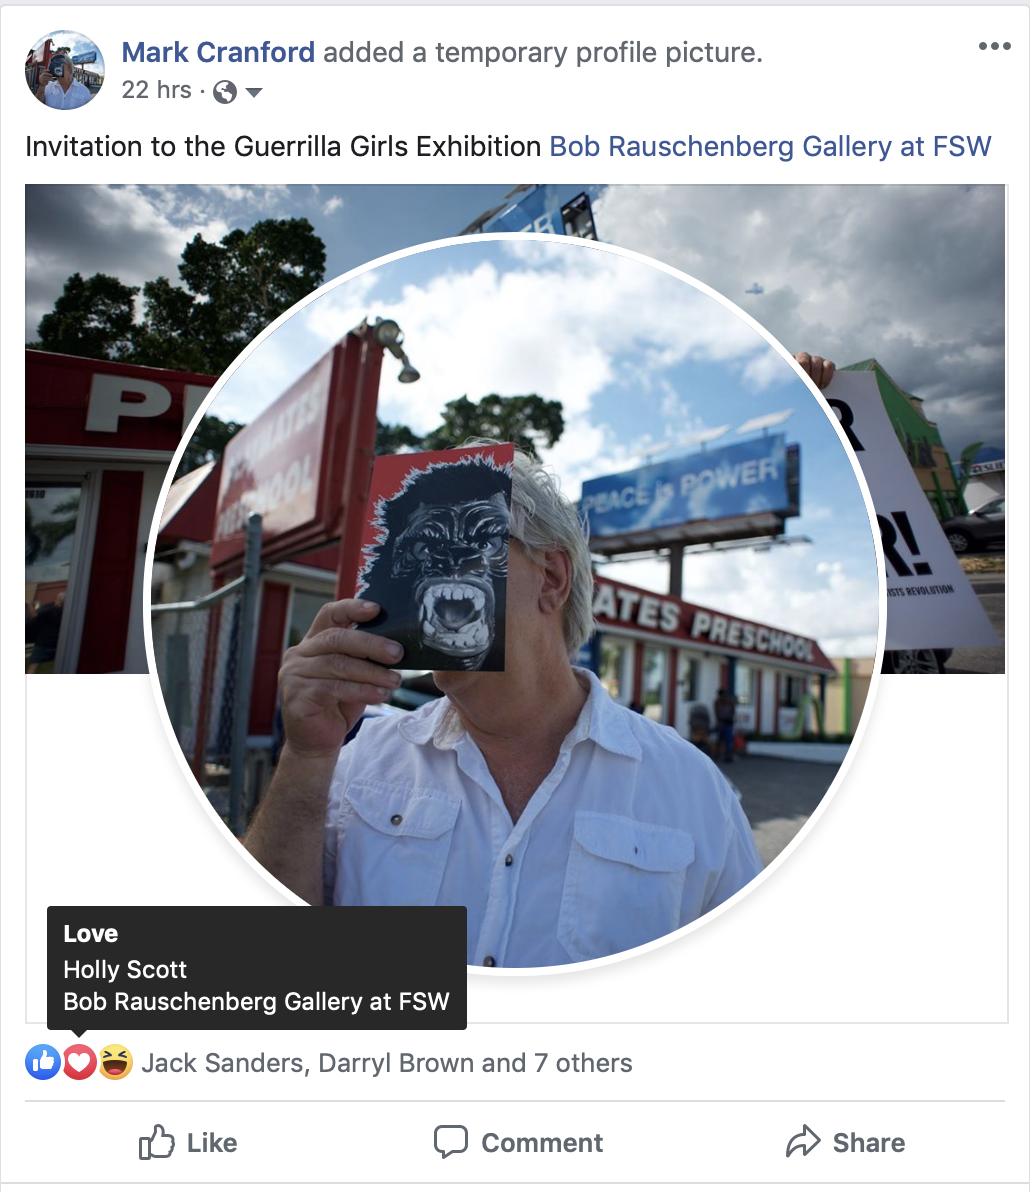Click the red Love heart reaction icon
Image resolution: width=1030 pixels, height=1192 pixels.
tap(79, 1062)
